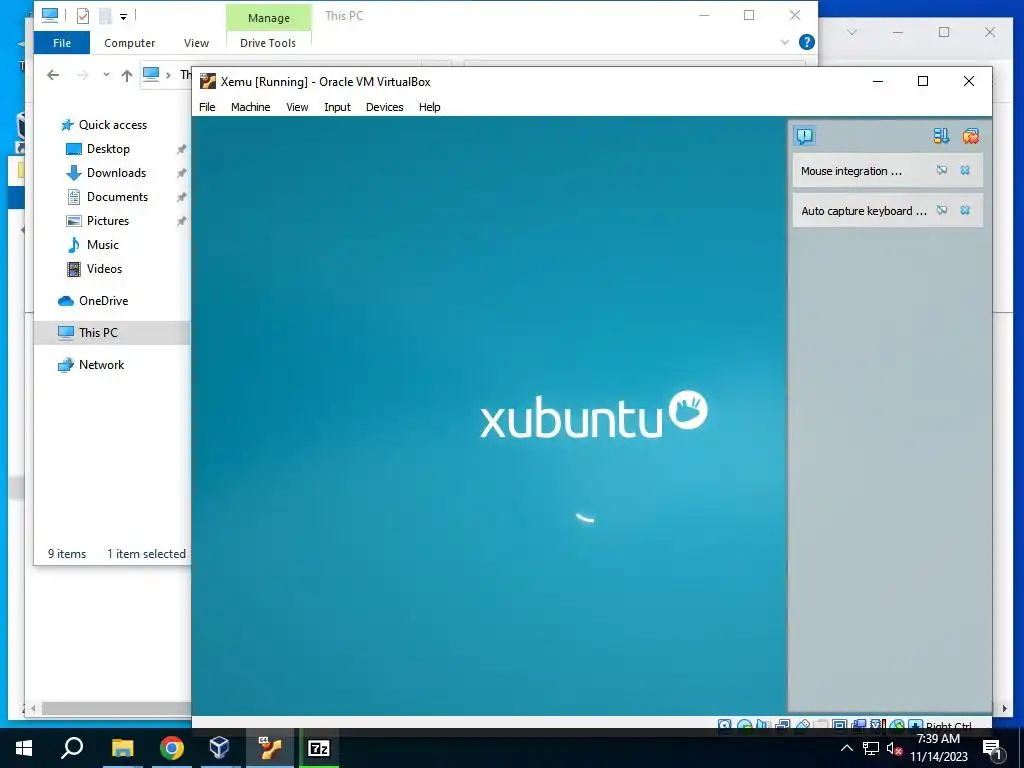Open File Explorer from taskbar
The width and height of the screenshot is (1024, 768).
click(x=122, y=748)
